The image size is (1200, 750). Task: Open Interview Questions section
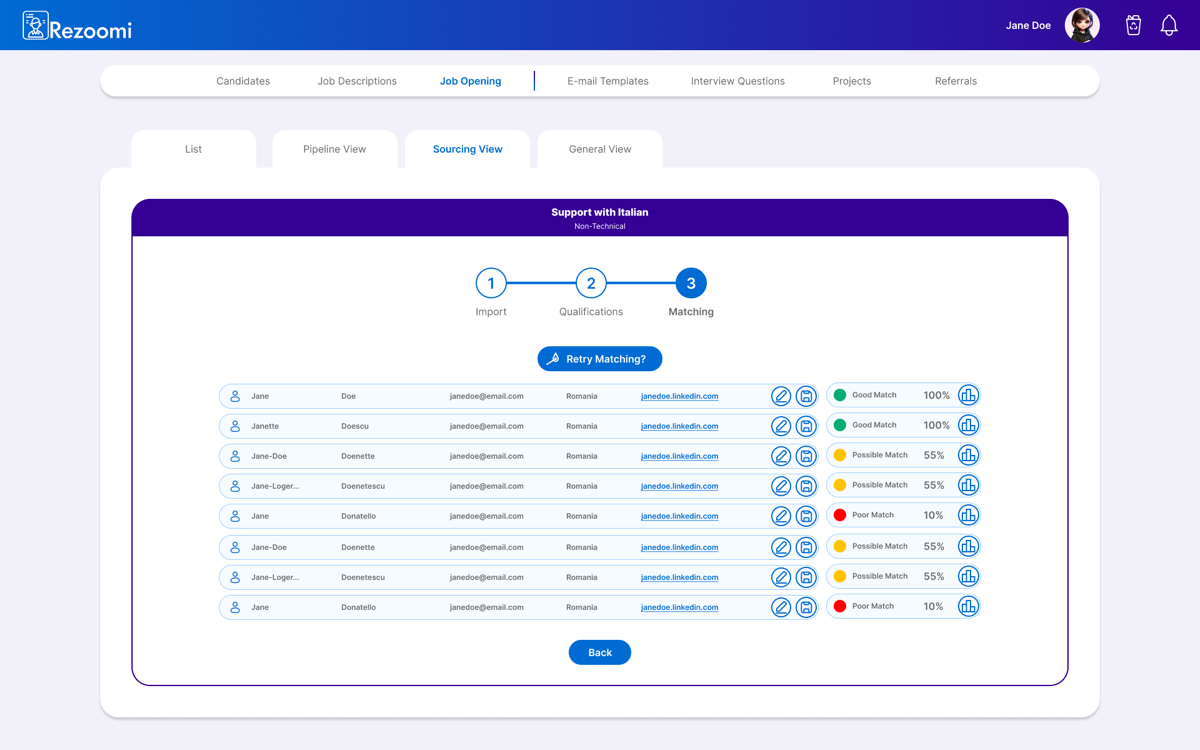(x=738, y=81)
